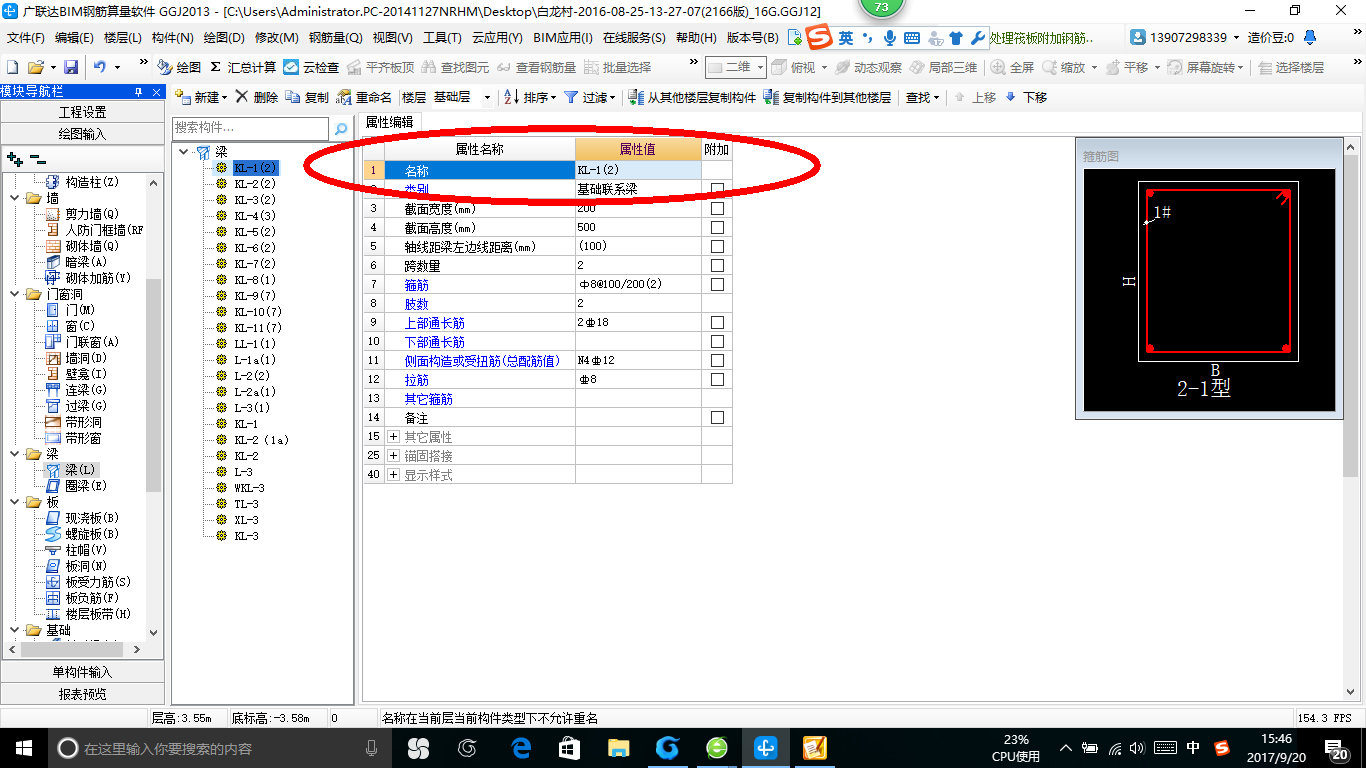Toggle 附加 checkbox for 类别 row
This screenshot has height=768, width=1366.
pyautogui.click(x=717, y=189)
